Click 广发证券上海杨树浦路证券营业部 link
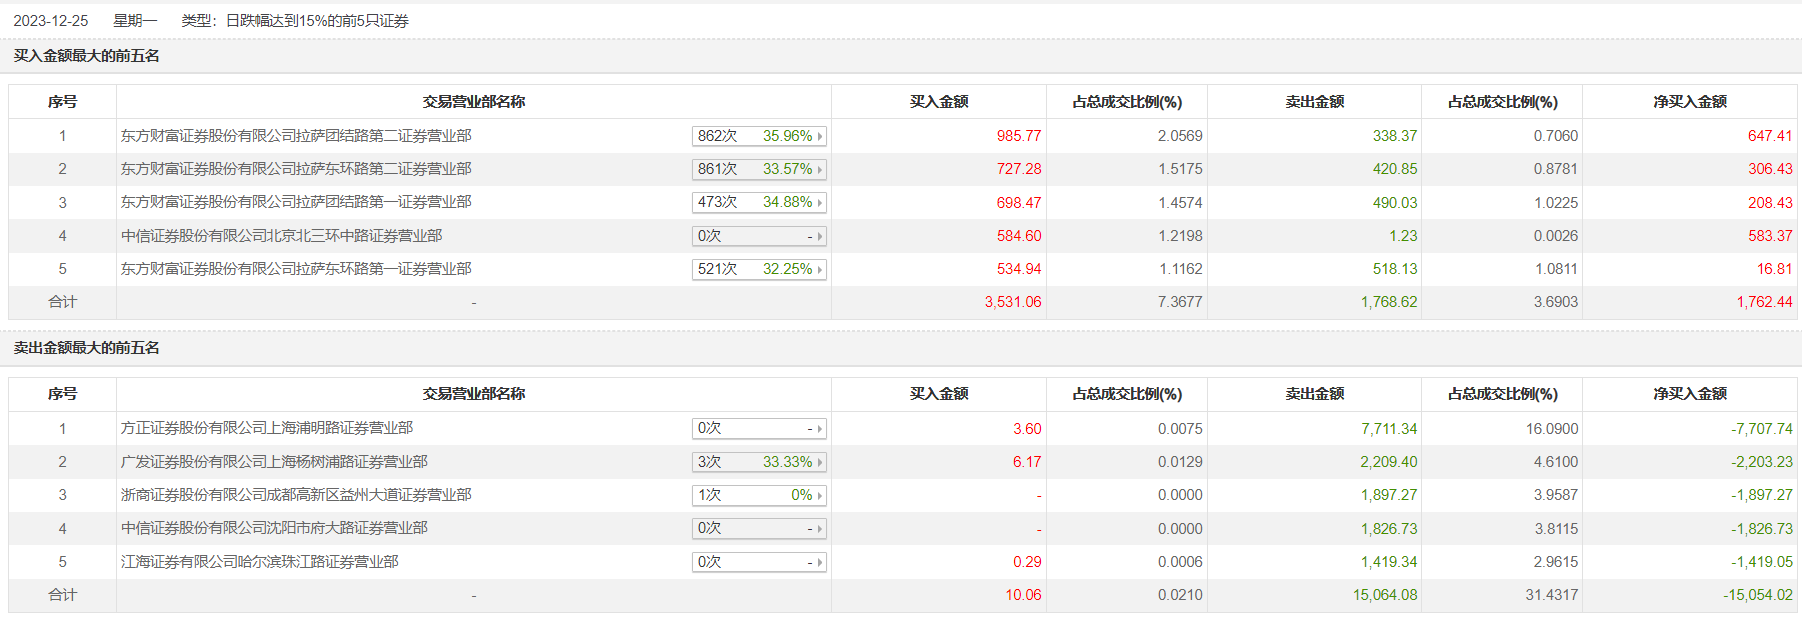 point(274,462)
